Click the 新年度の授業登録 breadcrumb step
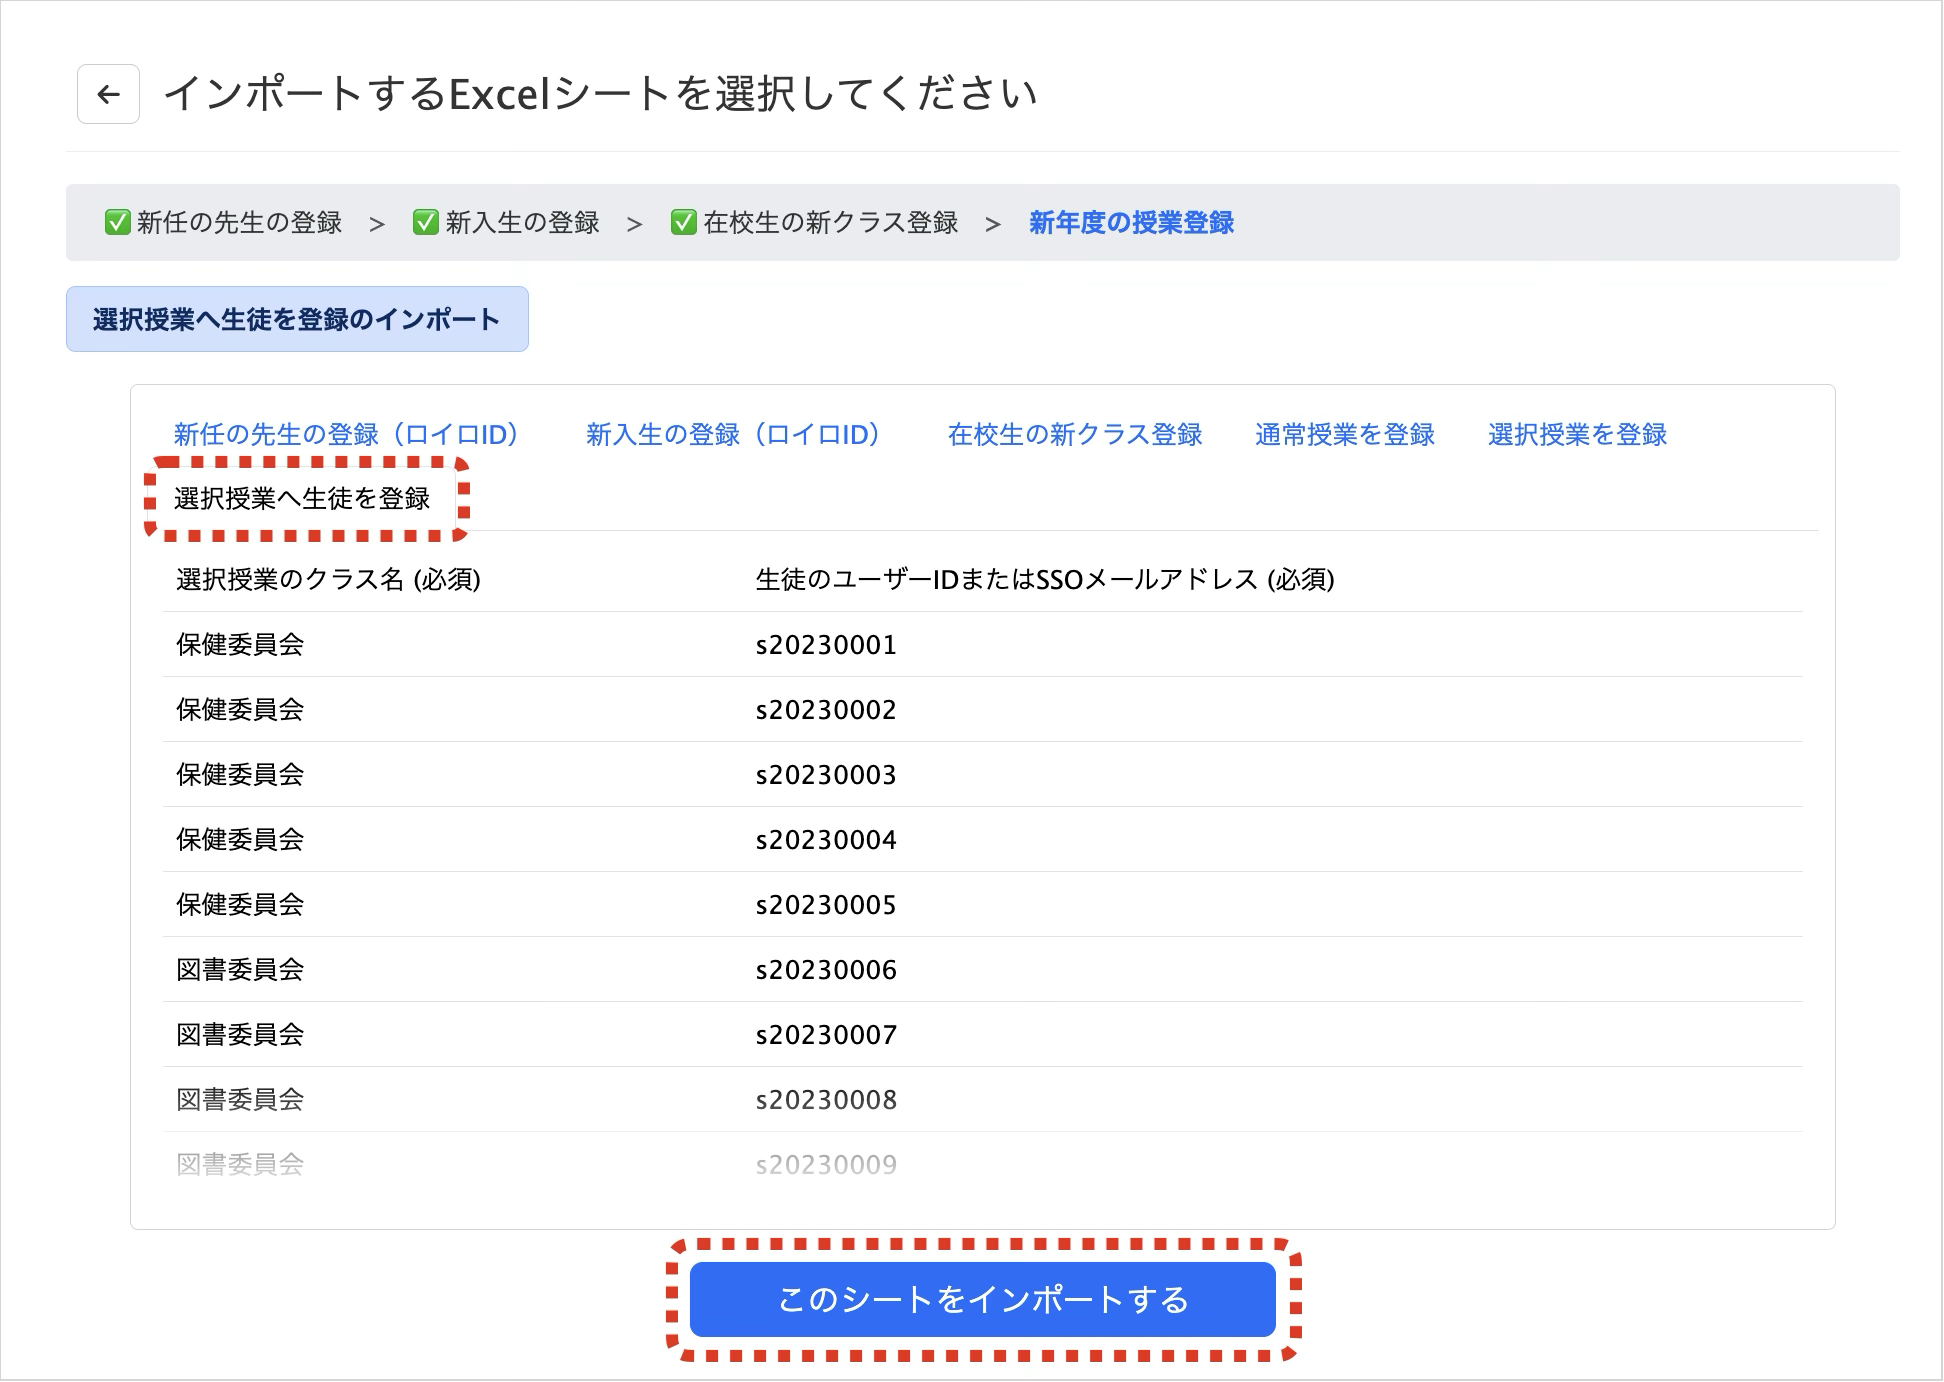This screenshot has width=1944, height=1382. click(1131, 222)
